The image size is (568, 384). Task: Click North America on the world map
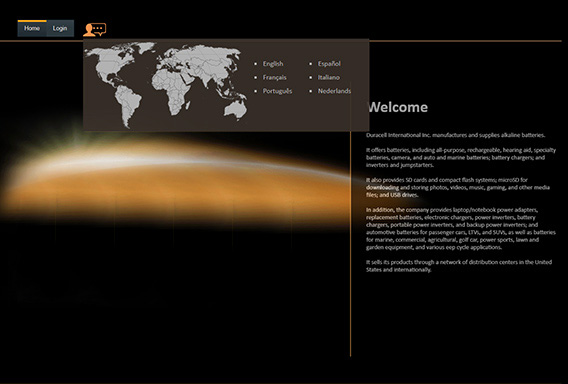(x=110, y=63)
